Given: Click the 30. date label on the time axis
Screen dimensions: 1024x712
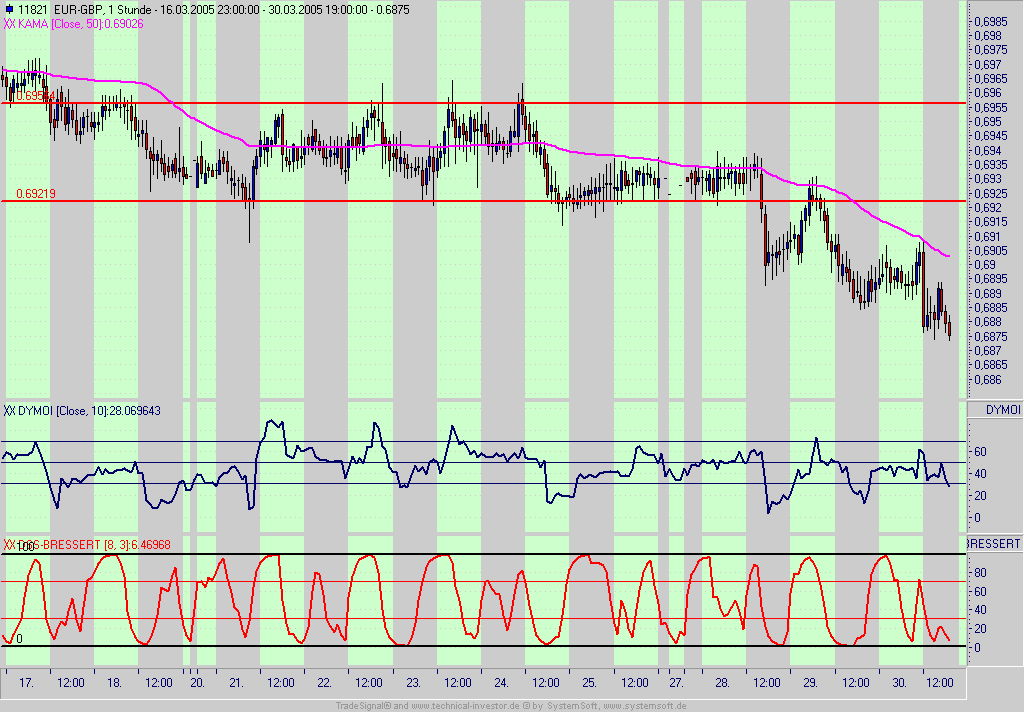Looking at the screenshot, I should click(899, 683).
